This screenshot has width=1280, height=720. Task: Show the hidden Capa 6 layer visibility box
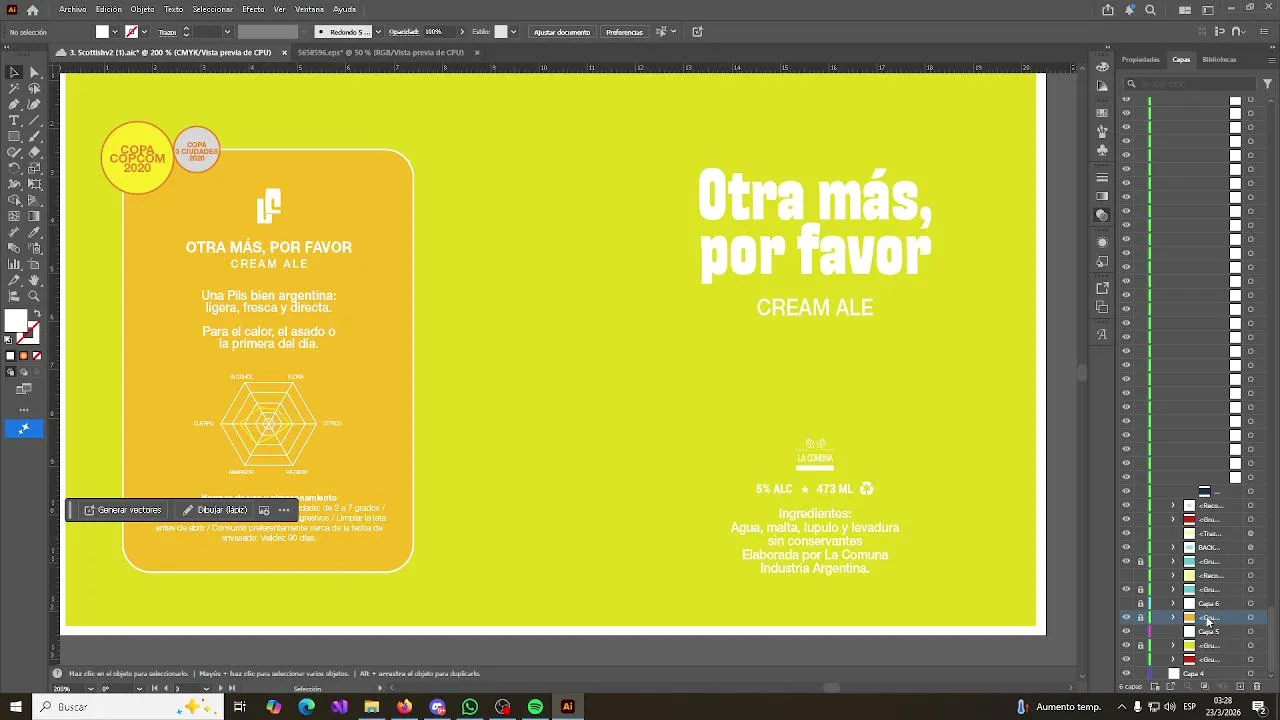point(1126,604)
